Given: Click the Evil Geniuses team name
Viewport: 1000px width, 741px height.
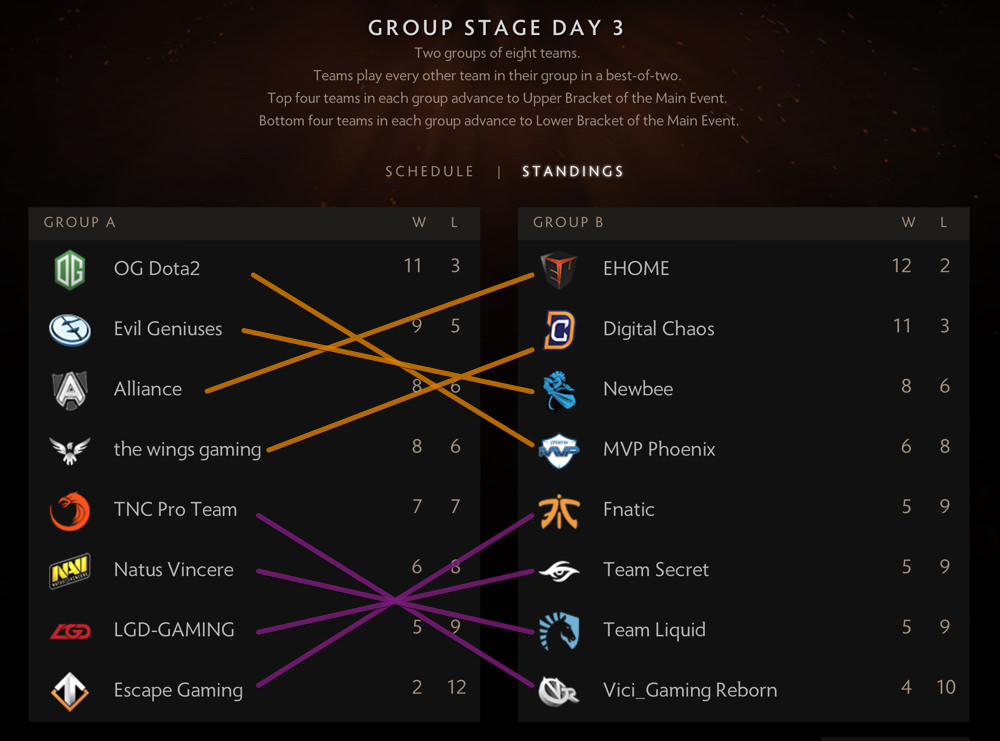Looking at the screenshot, I should click(x=167, y=329).
